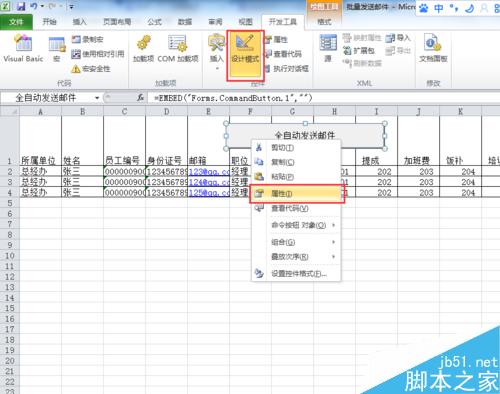500x394 pixels.
Task: Switch to Insert (插入) ribbon tab
Action: pos(79,22)
